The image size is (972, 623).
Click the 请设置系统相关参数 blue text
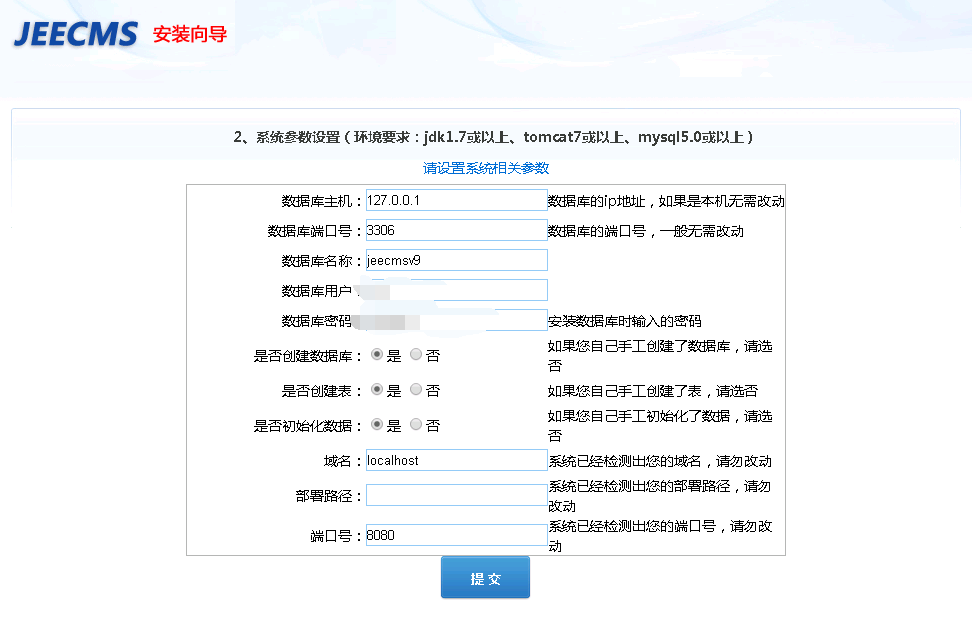tap(486, 169)
